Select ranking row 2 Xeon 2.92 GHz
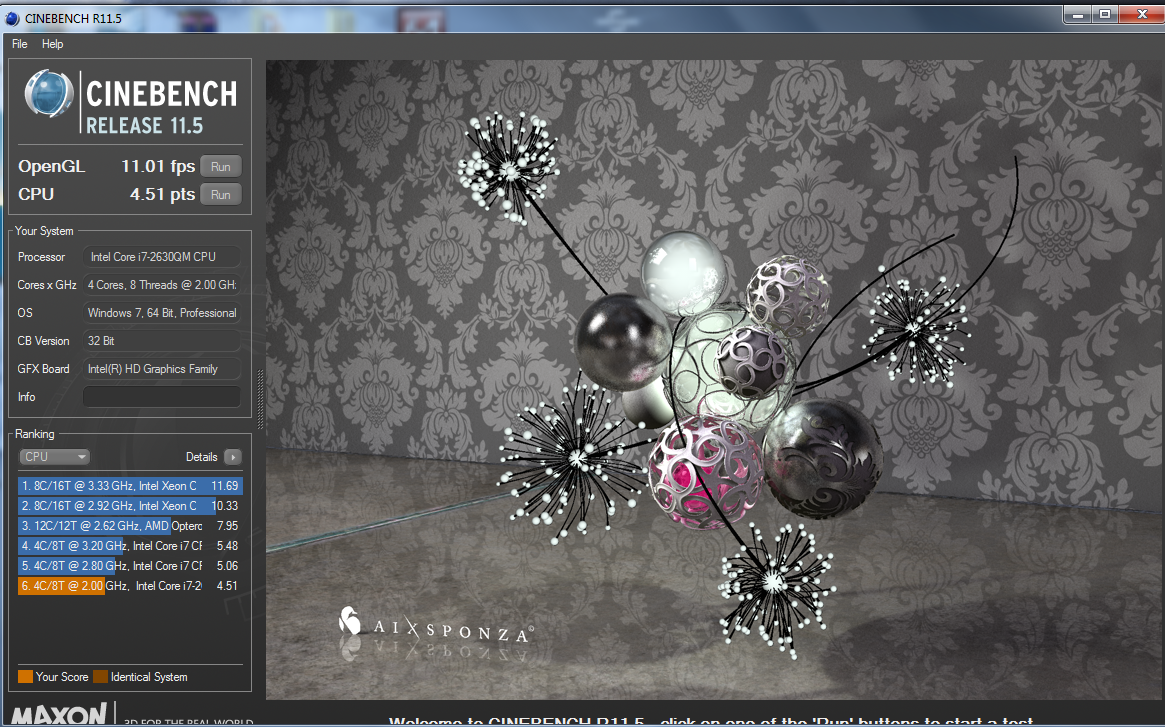Image resolution: width=1165 pixels, height=727 pixels. point(130,505)
